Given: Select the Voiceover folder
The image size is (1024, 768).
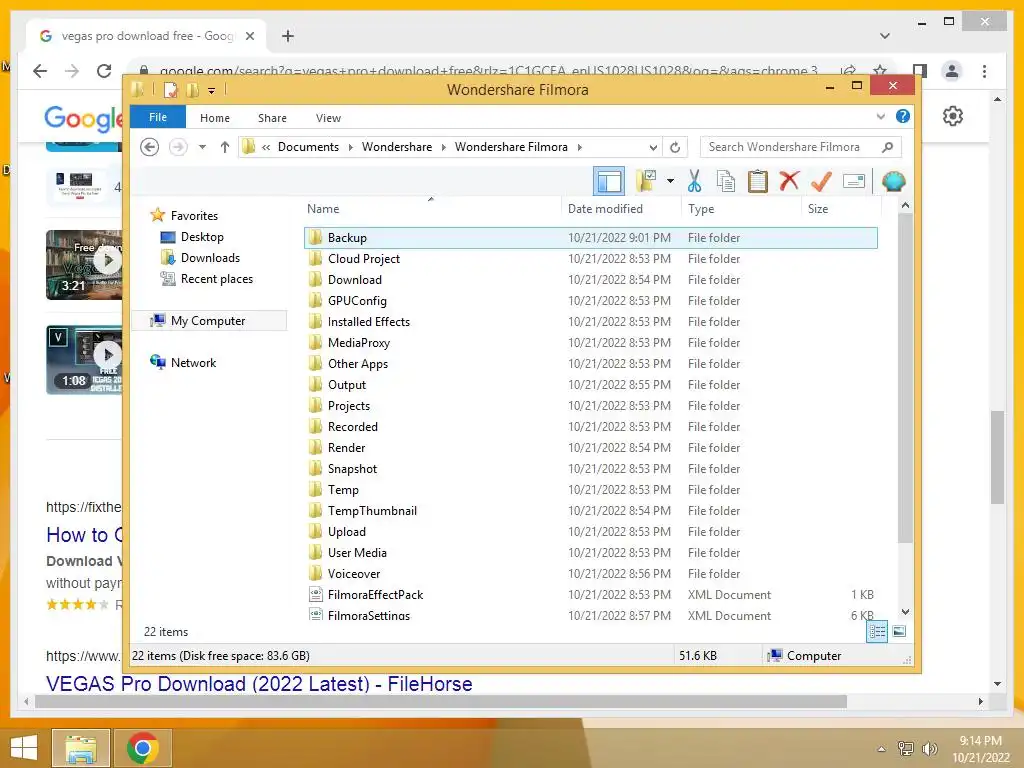Looking at the screenshot, I should click(x=590, y=573).
